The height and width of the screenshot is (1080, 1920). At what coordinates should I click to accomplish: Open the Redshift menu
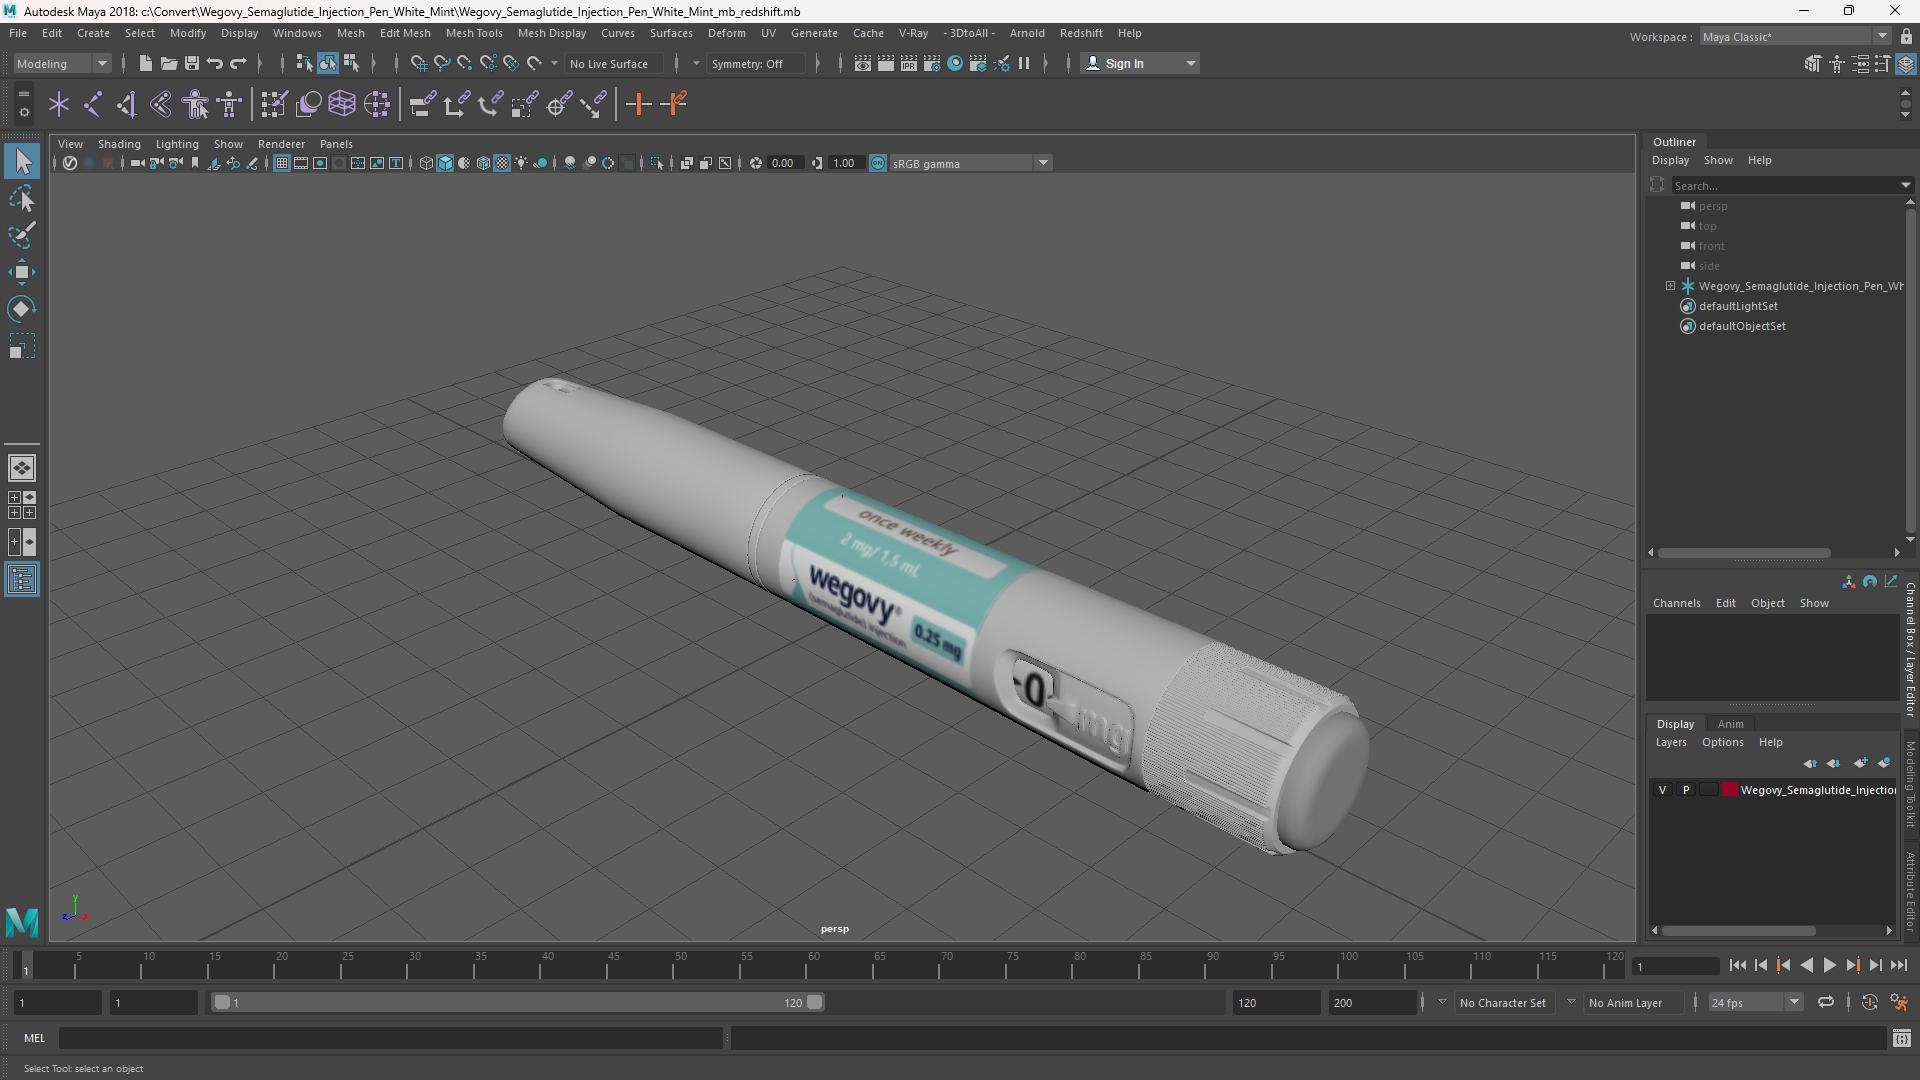click(x=1081, y=33)
